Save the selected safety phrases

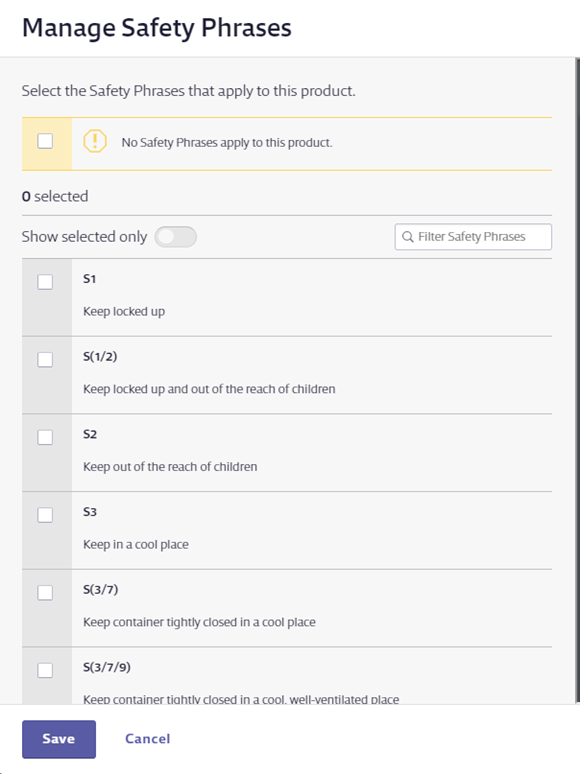(x=59, y=739)
